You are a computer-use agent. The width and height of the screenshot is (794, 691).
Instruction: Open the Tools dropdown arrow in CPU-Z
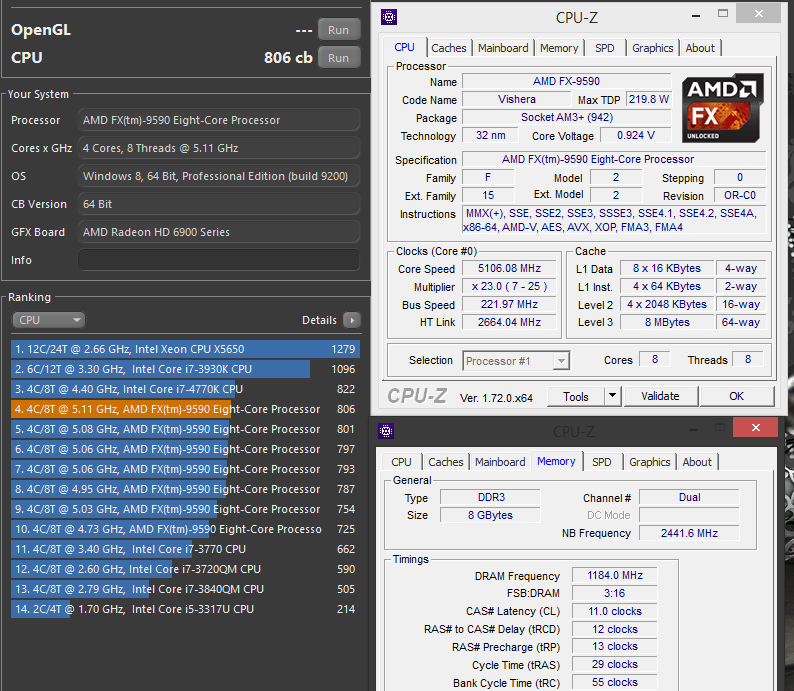click(612, 396)
